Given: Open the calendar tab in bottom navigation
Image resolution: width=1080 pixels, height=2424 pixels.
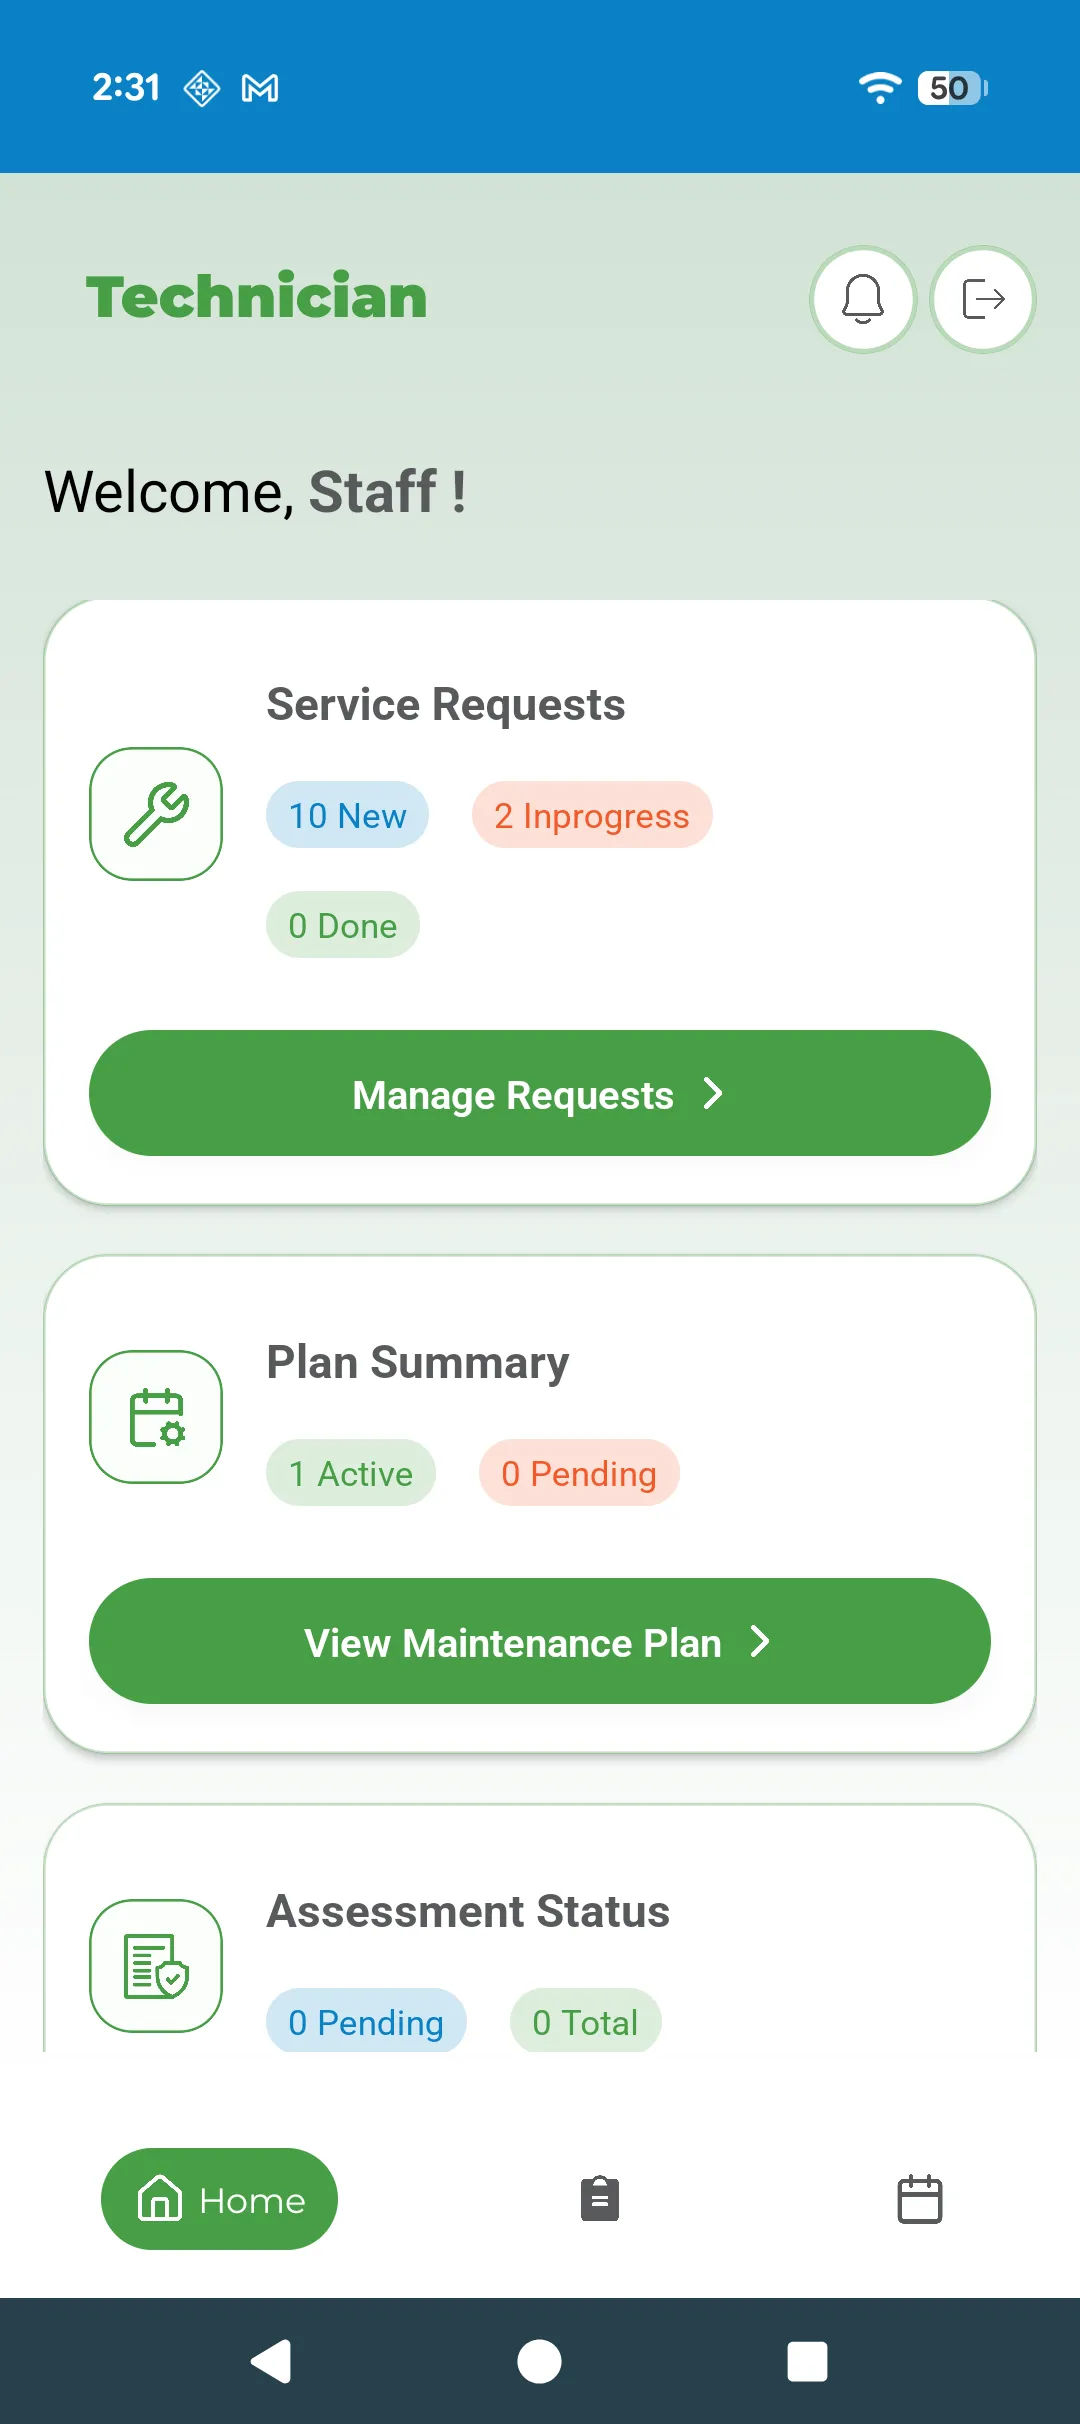Looking at the screenshot, I should point(919,2199).
